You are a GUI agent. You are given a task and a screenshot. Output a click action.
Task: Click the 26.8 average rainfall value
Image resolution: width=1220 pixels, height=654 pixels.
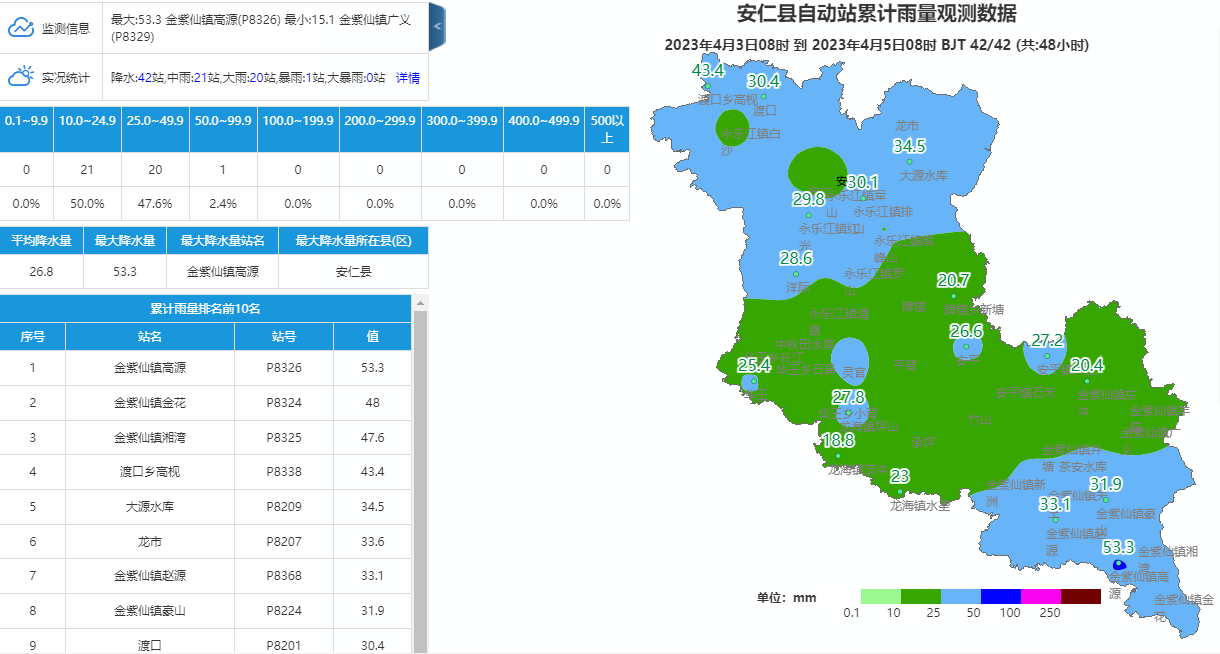[x=41, y=272]
